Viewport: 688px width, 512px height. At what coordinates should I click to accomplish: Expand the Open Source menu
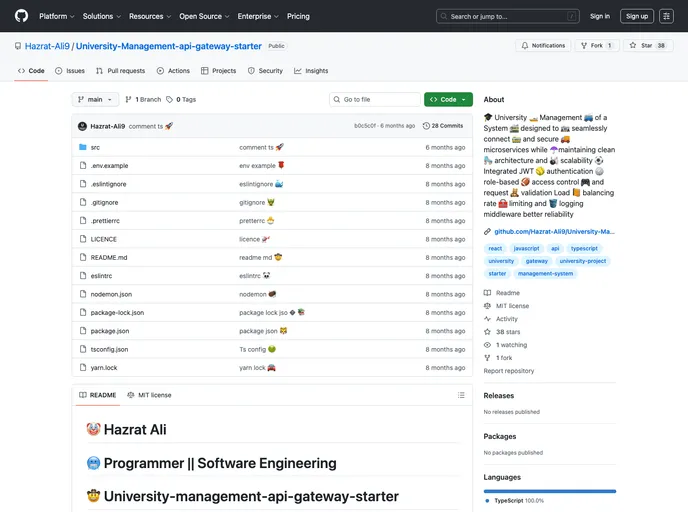point(204,16)
